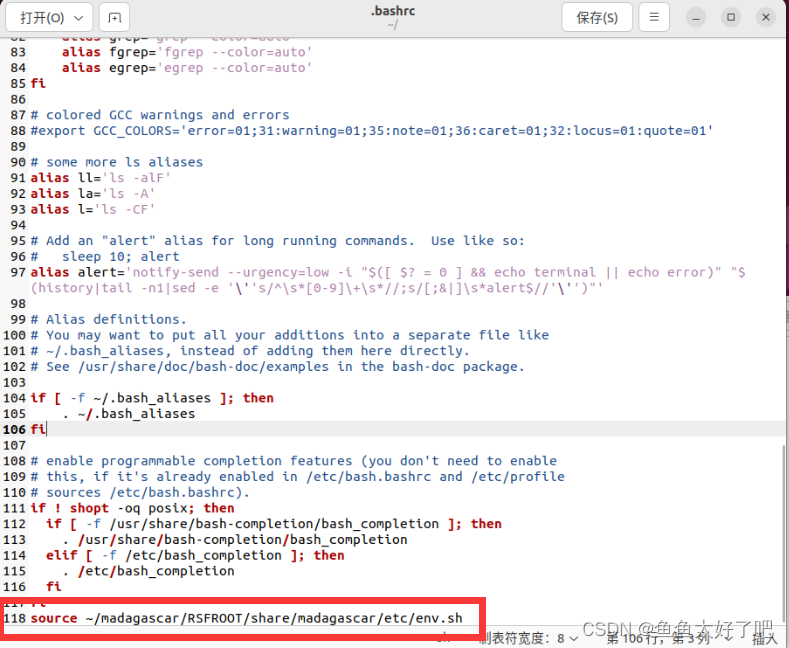Click the elif /etc/bash_completion line 114
The width and height of the screenshot is (789, 648).
[x=195, y=555]
